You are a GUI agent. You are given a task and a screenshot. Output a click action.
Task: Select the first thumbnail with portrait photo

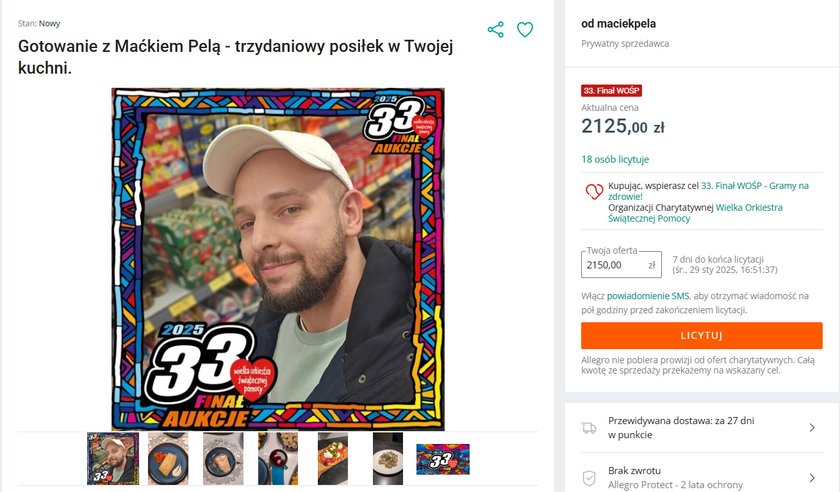point(113,459)
